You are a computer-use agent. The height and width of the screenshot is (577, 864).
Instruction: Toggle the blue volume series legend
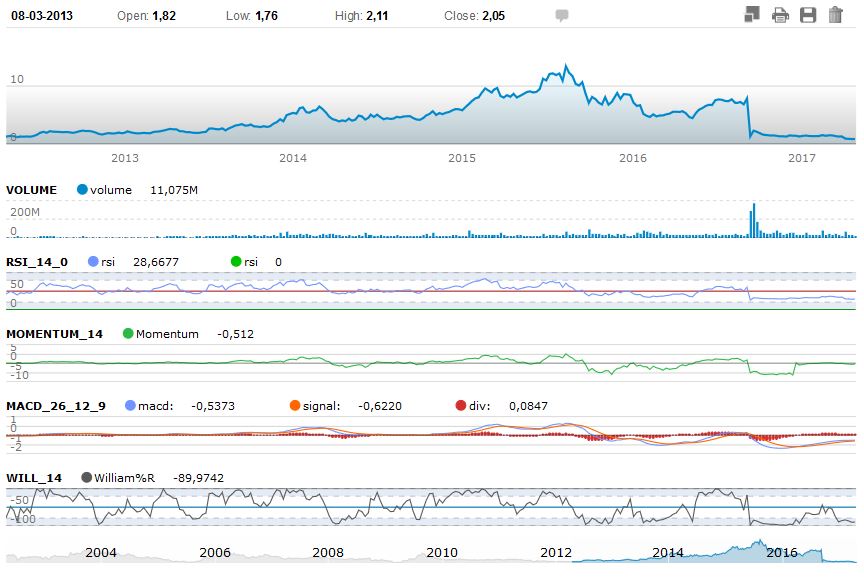[82, 190]
